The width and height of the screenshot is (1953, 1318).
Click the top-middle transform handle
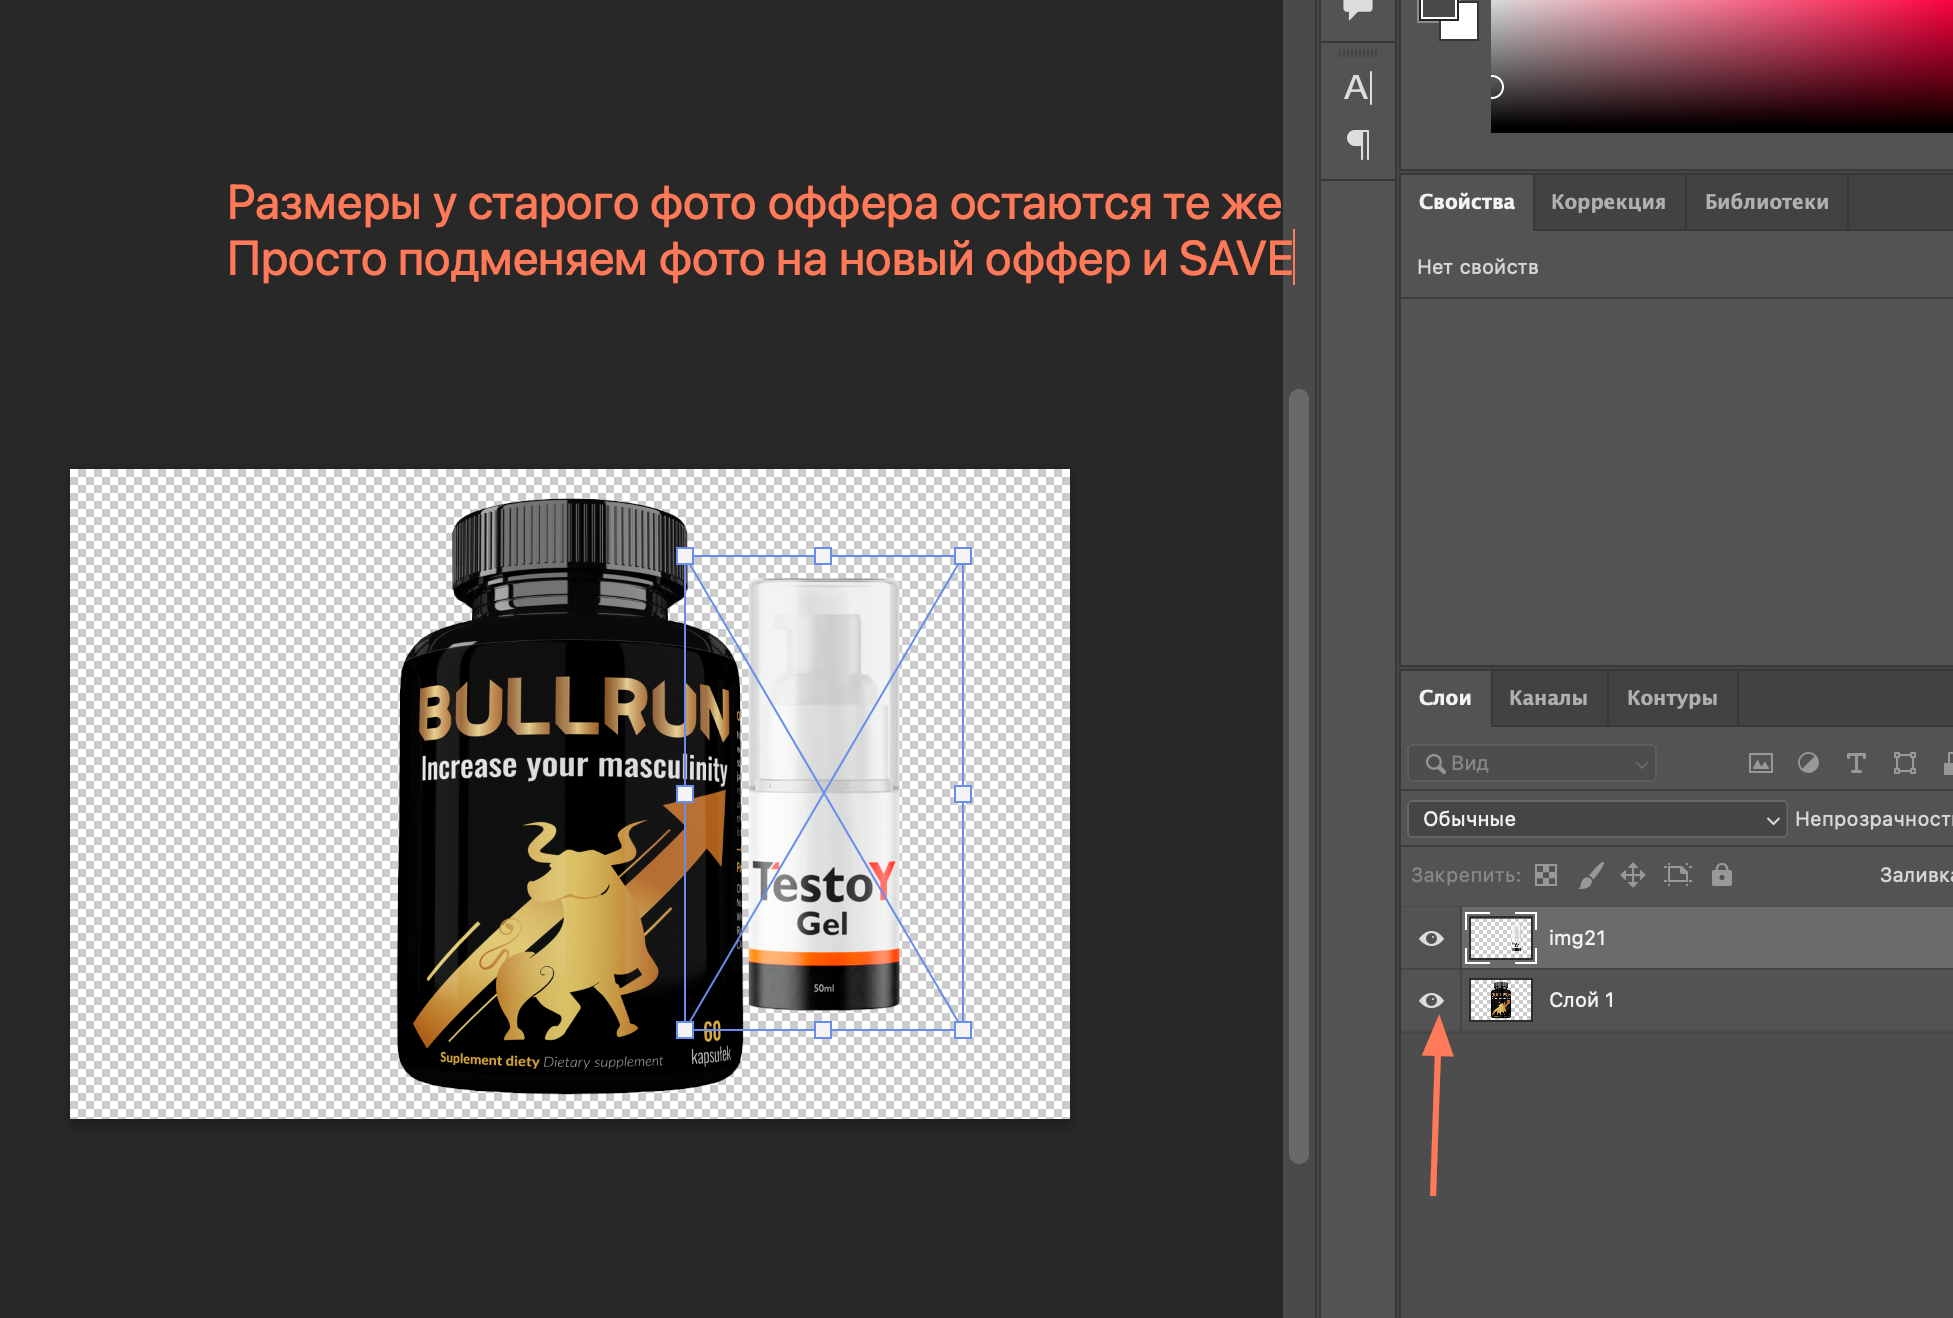[x=823, y=556]
